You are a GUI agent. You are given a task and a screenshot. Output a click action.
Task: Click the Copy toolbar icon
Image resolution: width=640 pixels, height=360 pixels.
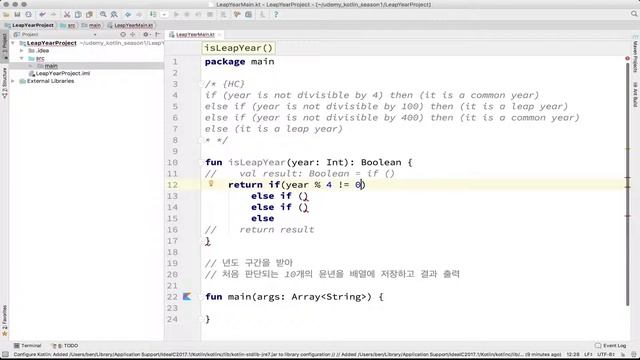[78, 15]
